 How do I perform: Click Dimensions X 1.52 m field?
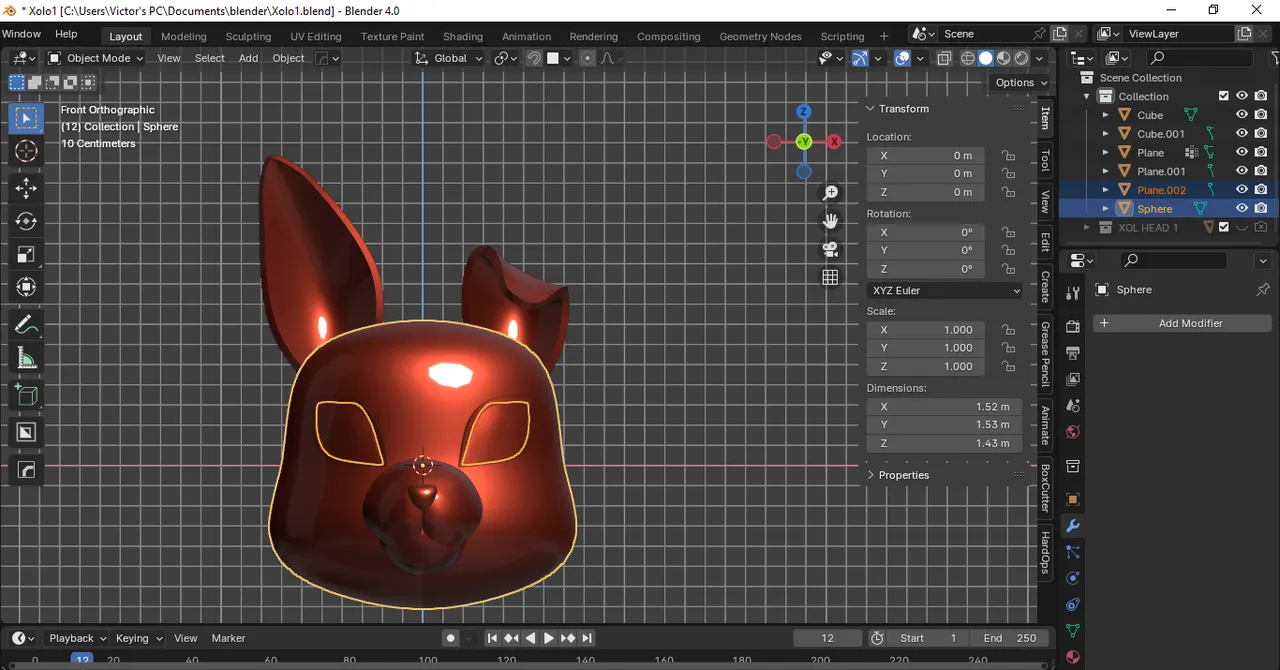click(x=944, y=407)
